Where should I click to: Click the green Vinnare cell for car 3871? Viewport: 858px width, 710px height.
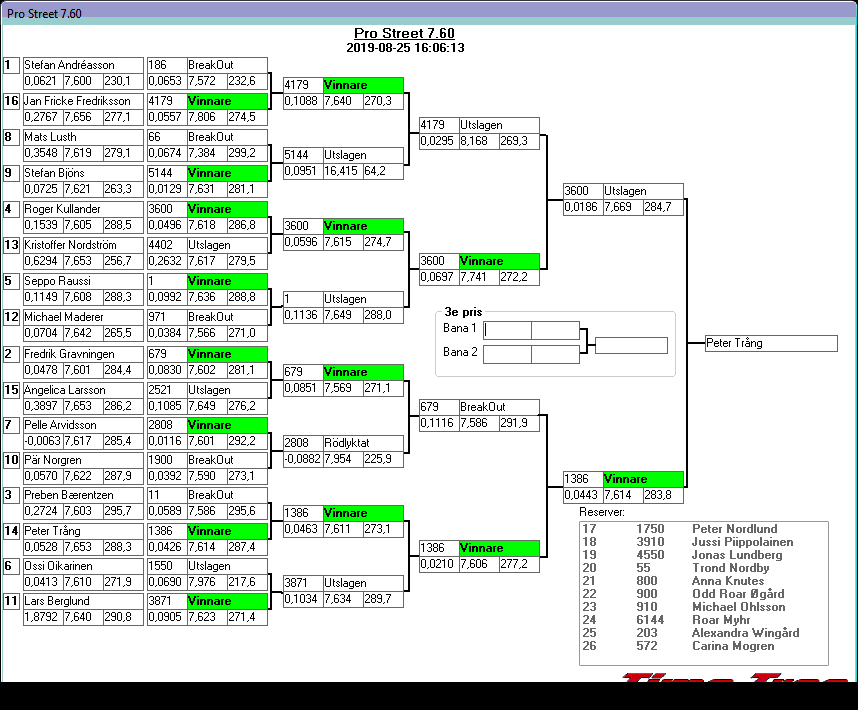[228, 601]
